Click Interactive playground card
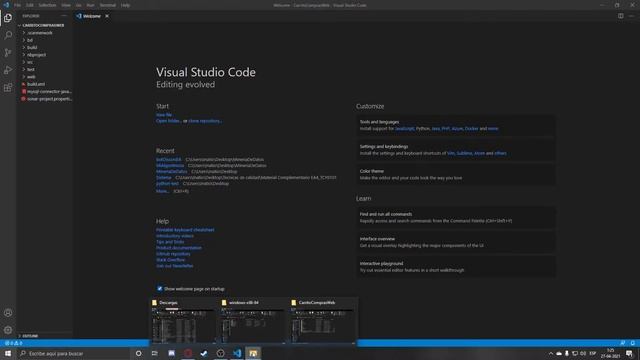 click(456, 267)
